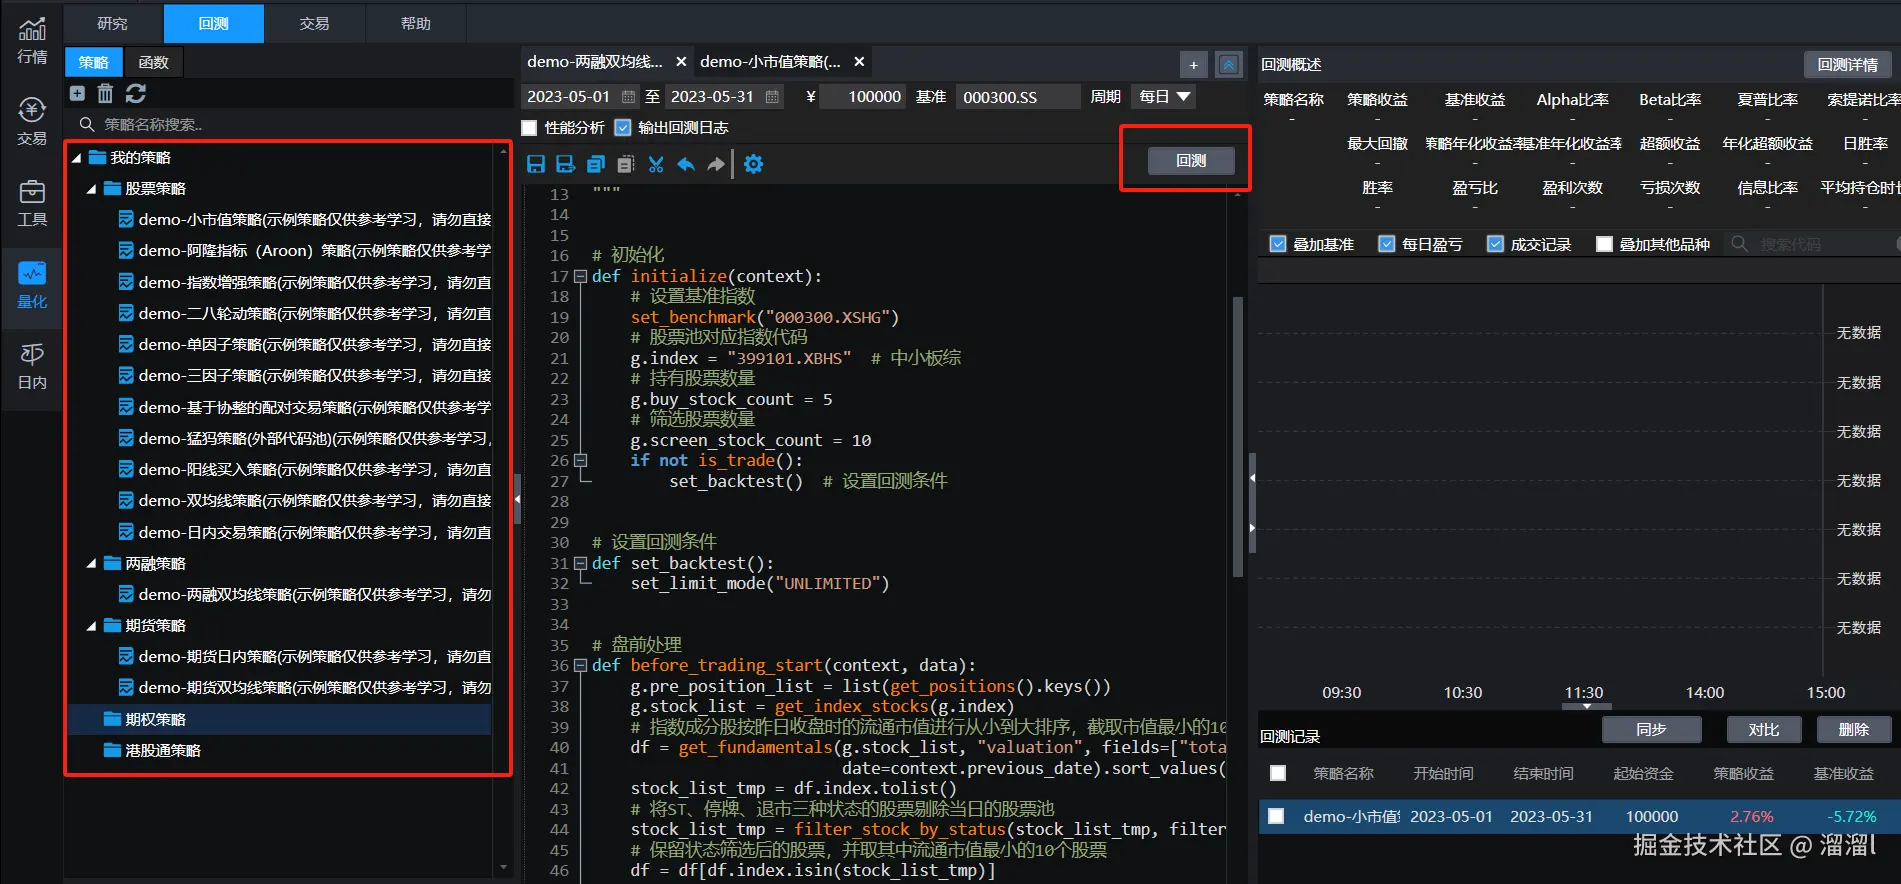Check the select-all box in 回测记录 header

[x=1278, y=773]
